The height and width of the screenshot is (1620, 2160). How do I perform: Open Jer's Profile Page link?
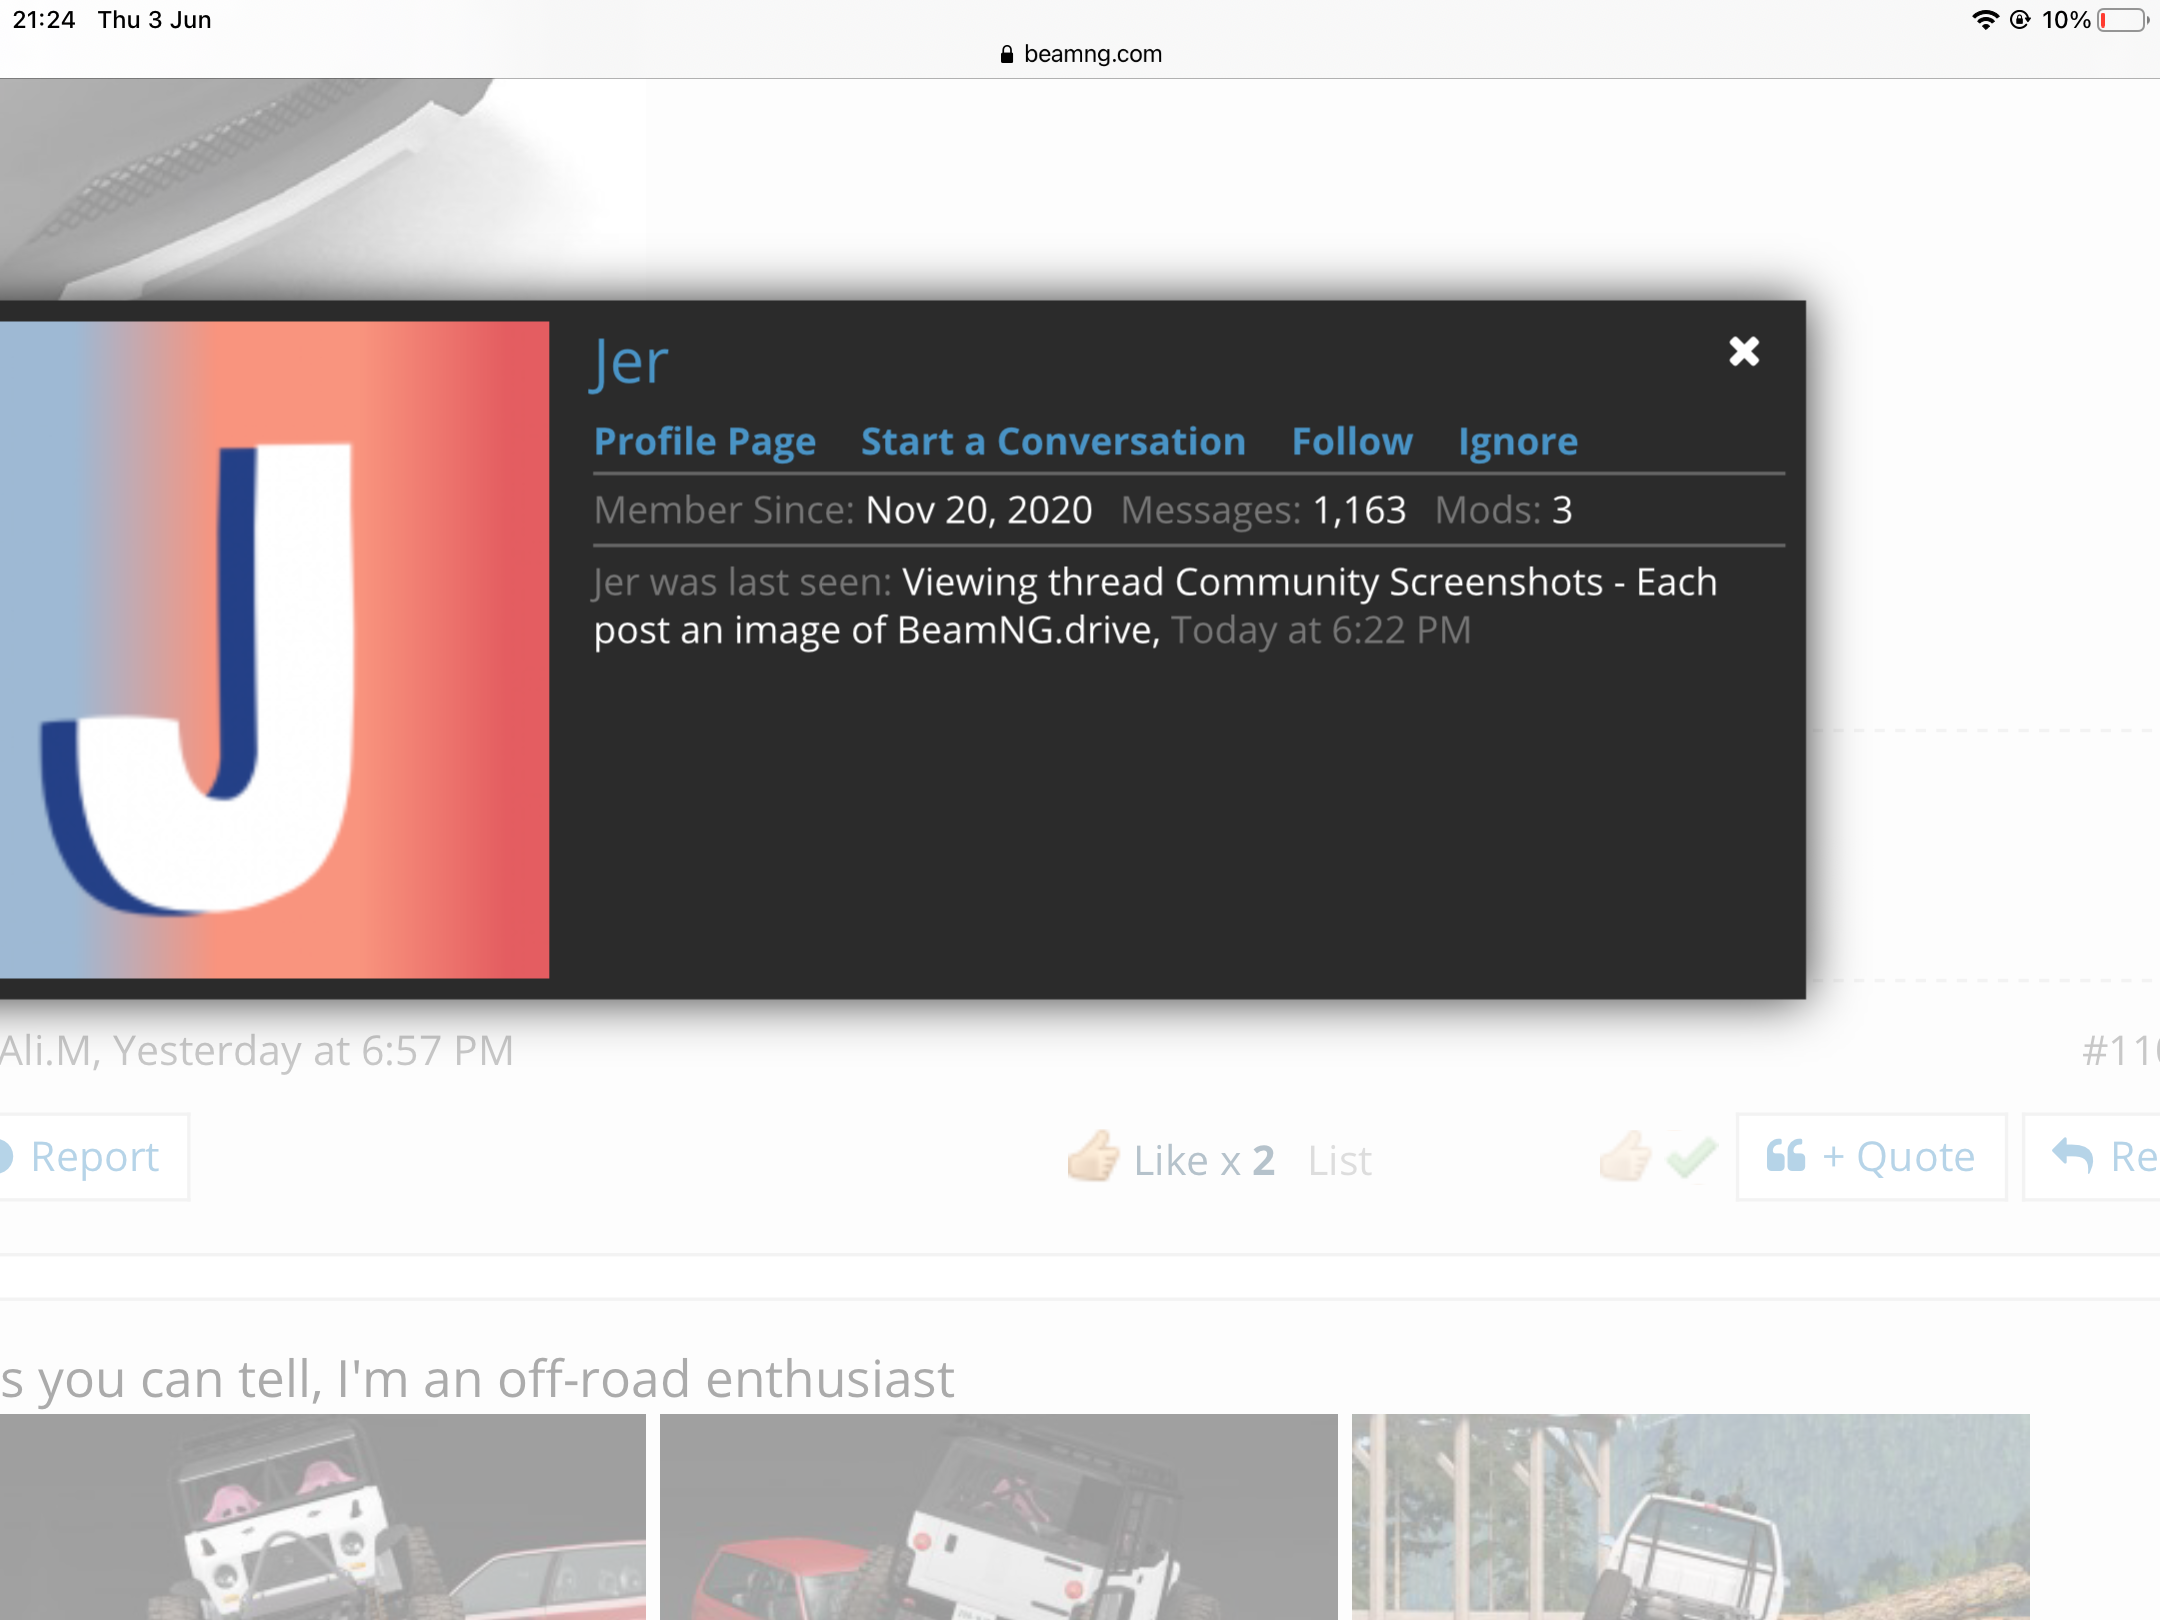point(705,441)
